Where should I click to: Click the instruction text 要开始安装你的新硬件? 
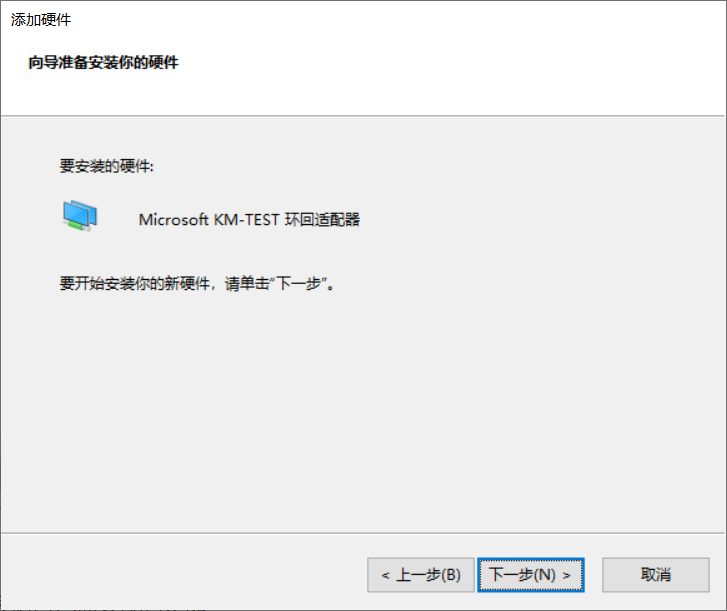135,283
